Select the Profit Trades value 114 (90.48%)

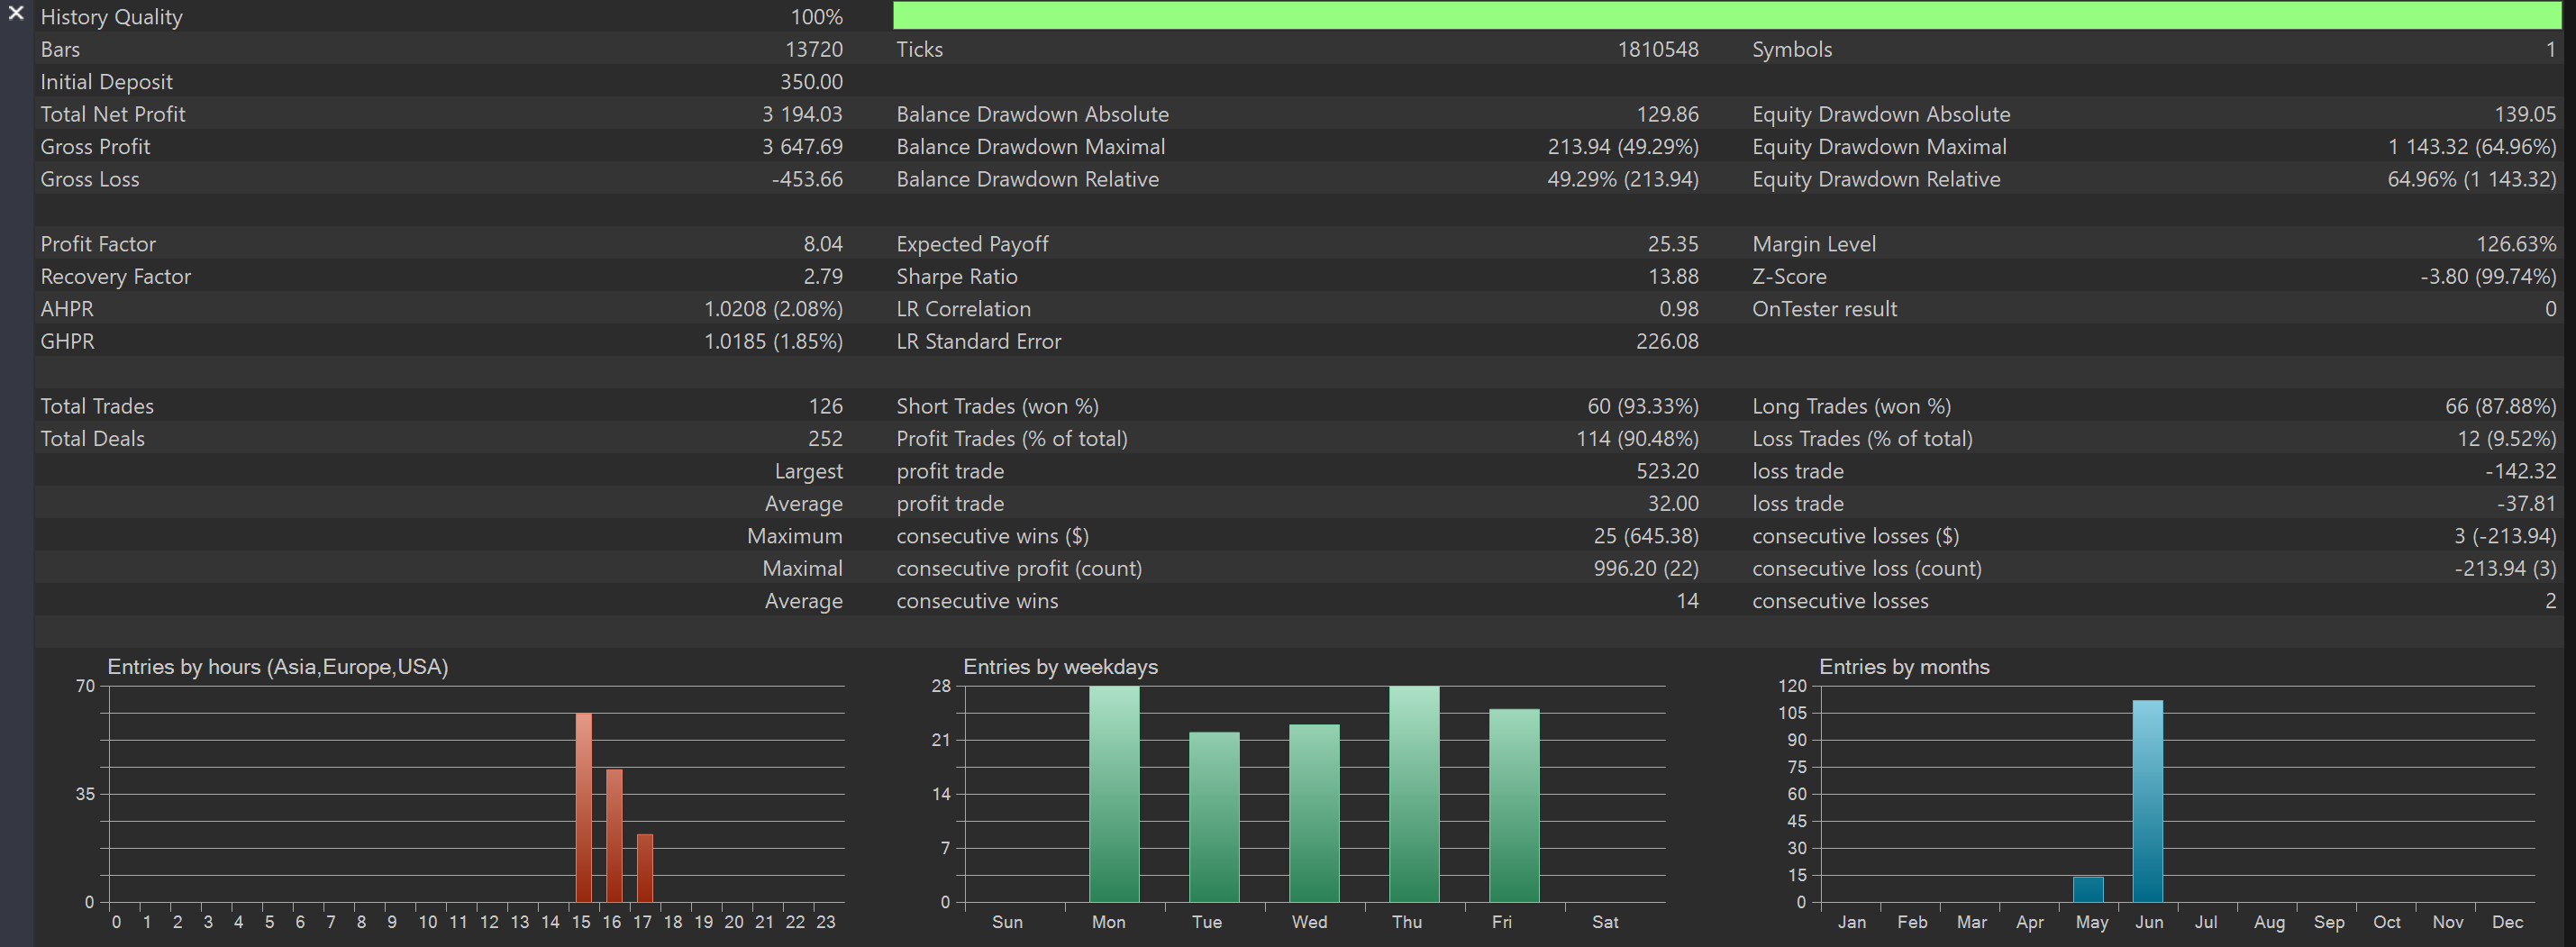[x=1636, y=438]
